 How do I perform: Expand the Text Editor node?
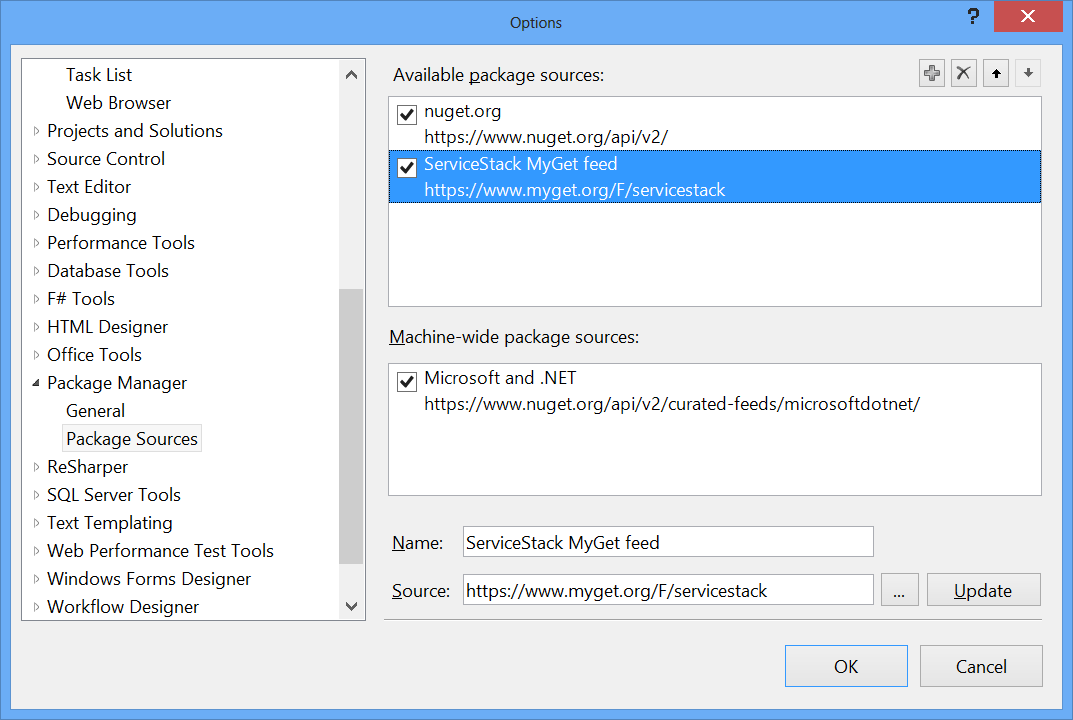(36, 187)
